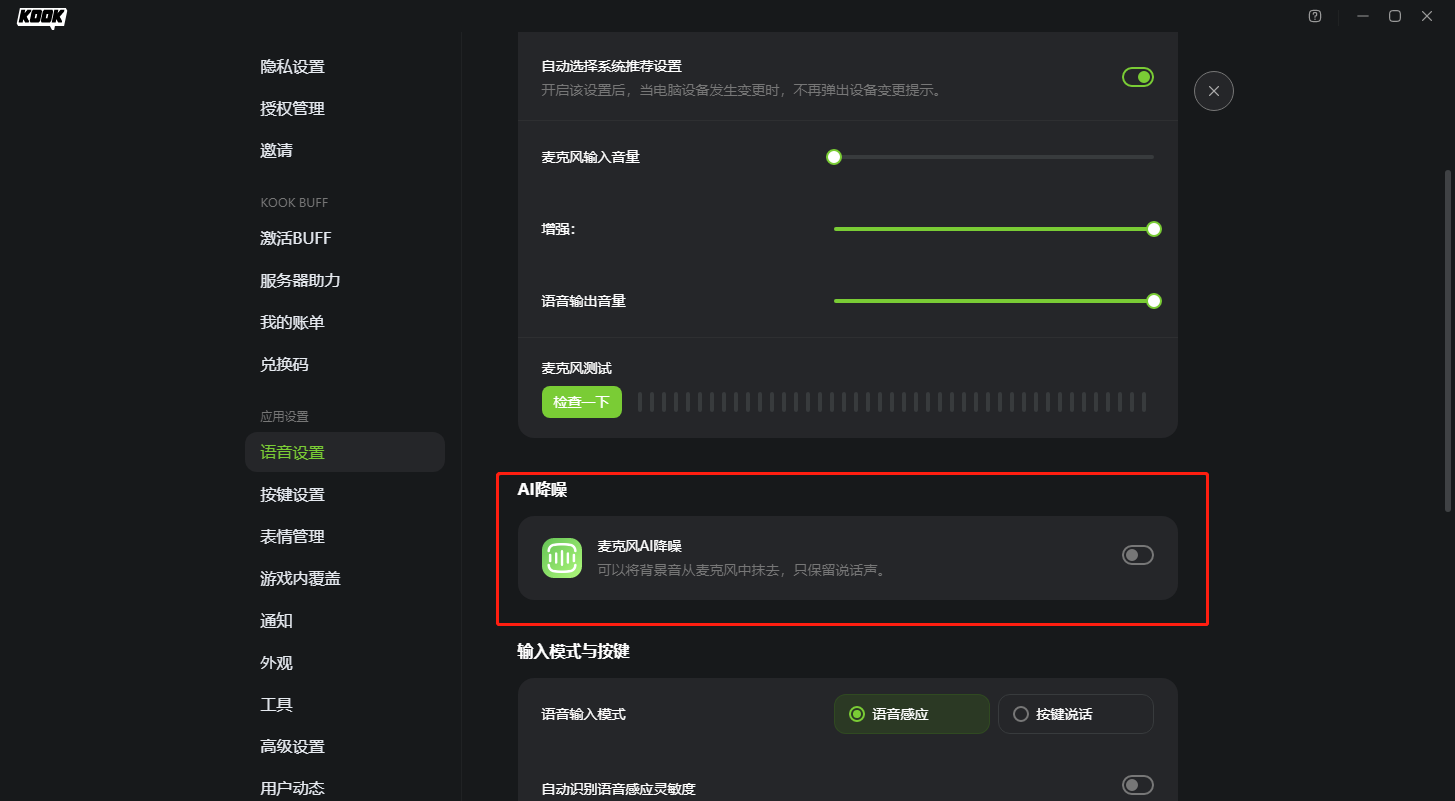Disable 自动选择系统推荐设置 toggle
This screenshot has height=801, width=1455.
pos(1138,77)
